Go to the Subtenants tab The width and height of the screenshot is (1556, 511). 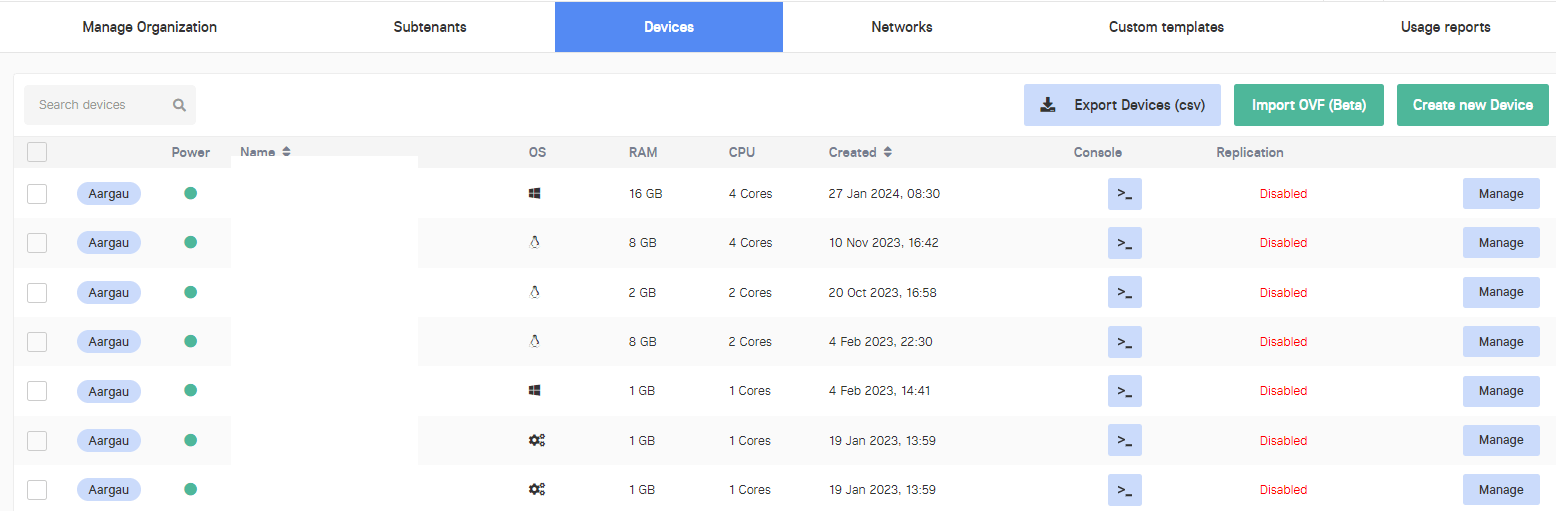coord(430,27)
